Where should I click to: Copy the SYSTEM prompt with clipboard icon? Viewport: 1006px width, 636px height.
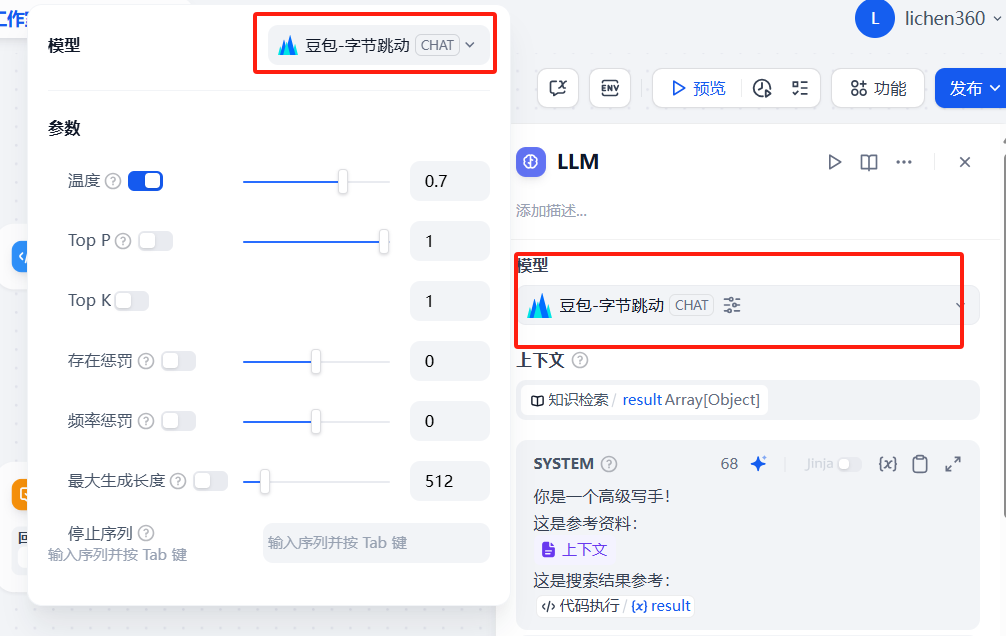click(920, 464)
